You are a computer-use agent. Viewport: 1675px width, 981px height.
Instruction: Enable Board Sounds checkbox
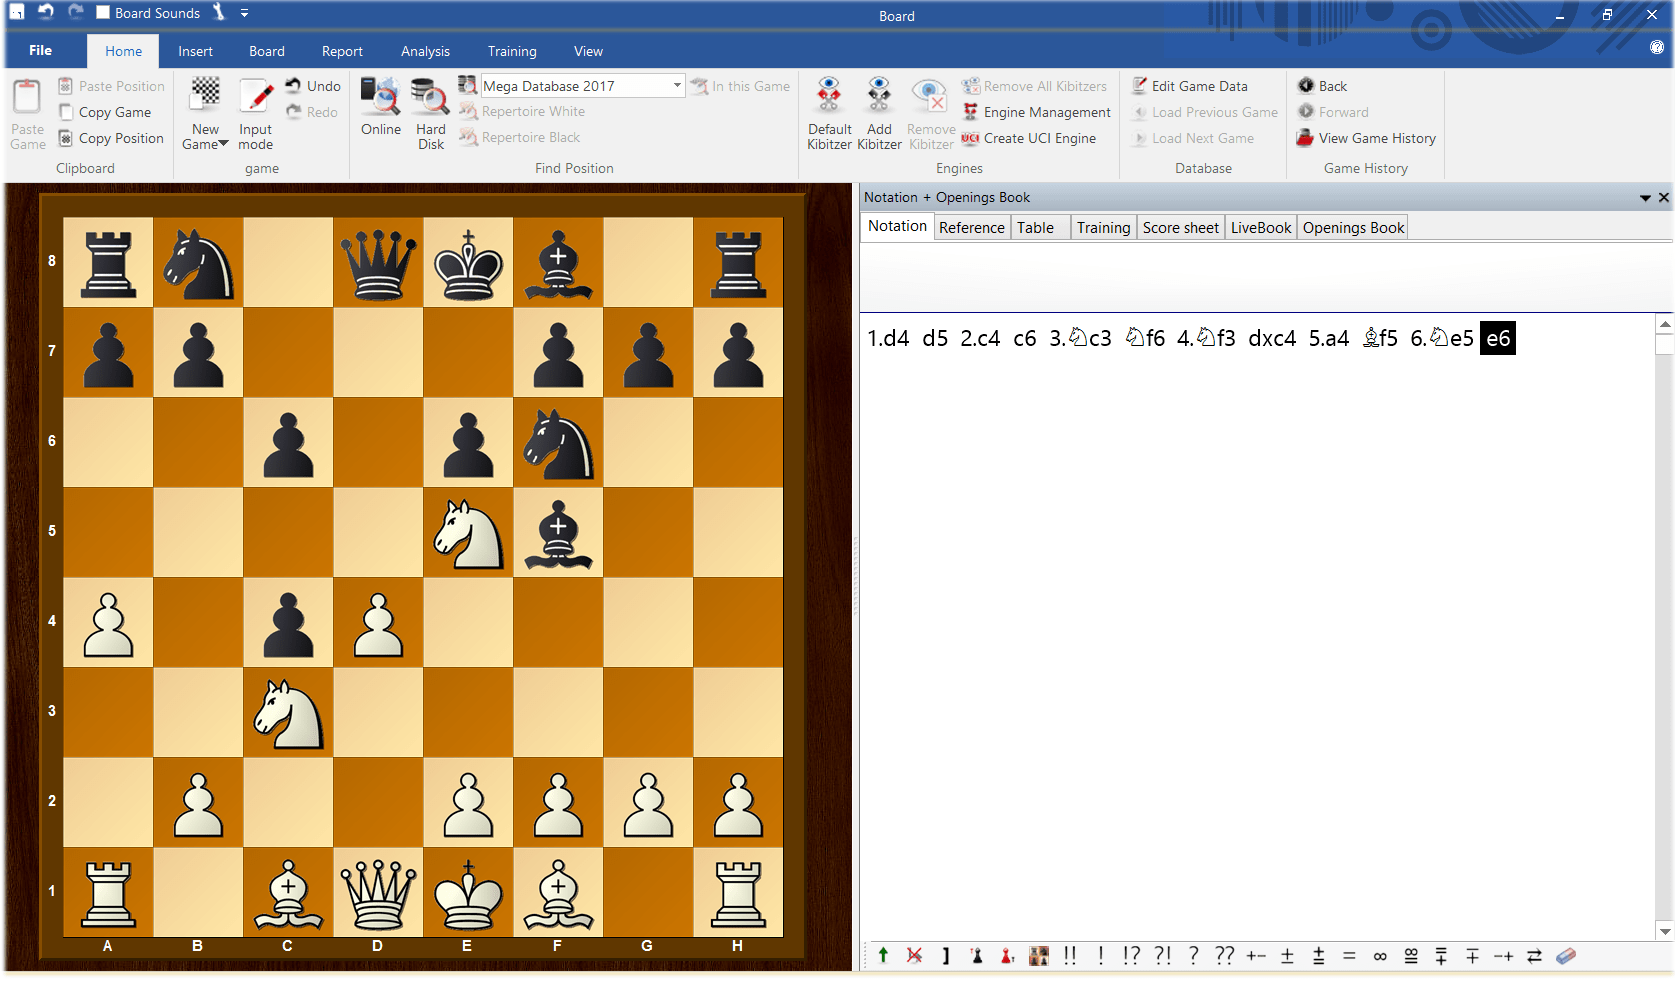103,13
